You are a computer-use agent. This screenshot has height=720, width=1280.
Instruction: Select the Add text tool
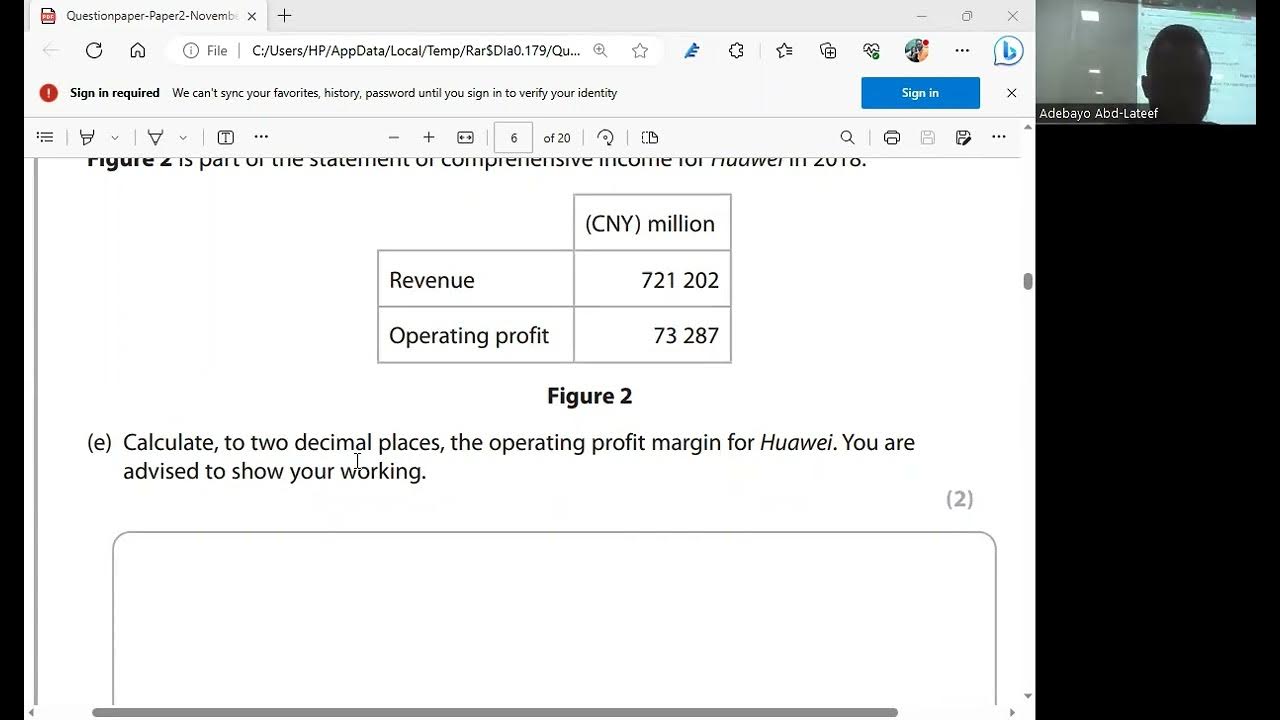click(x=226, y=137)
